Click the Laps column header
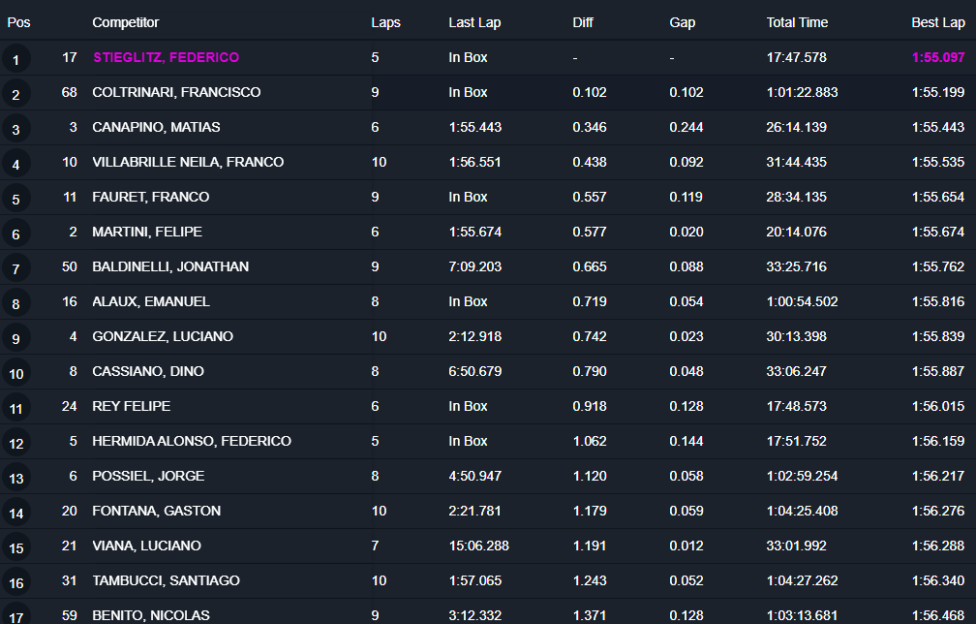Screen dimensions: 976x624 385,22
